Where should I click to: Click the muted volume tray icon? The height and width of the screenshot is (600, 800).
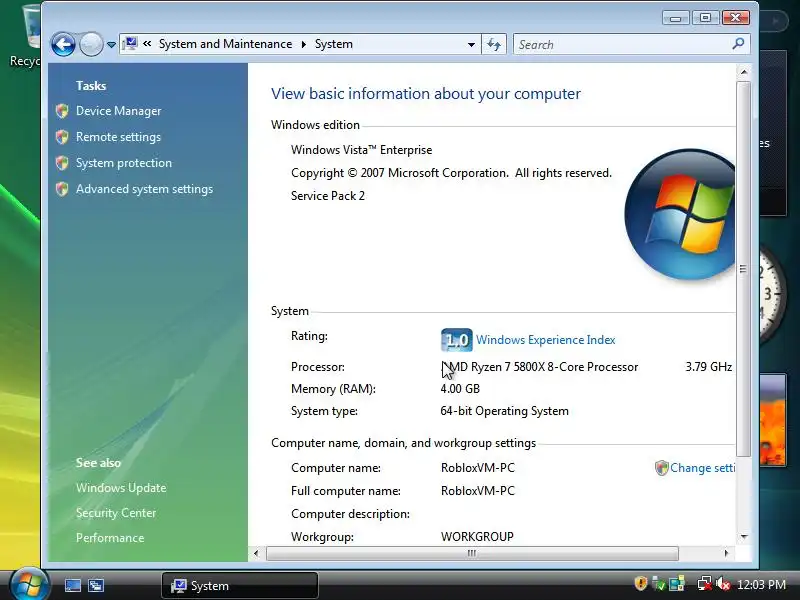tap(722, 583)
